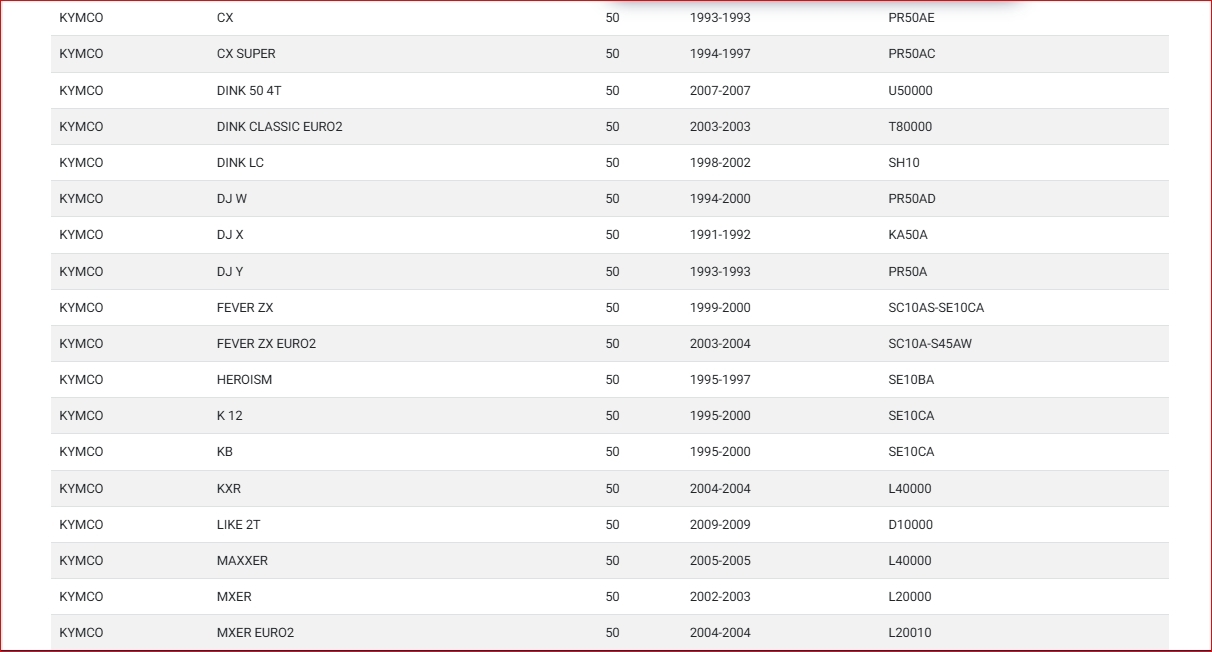Image resolution: width=1212 pixels, height=652 pixels.
Task: Select the U50000 code cell
Action: coord(910,90)
